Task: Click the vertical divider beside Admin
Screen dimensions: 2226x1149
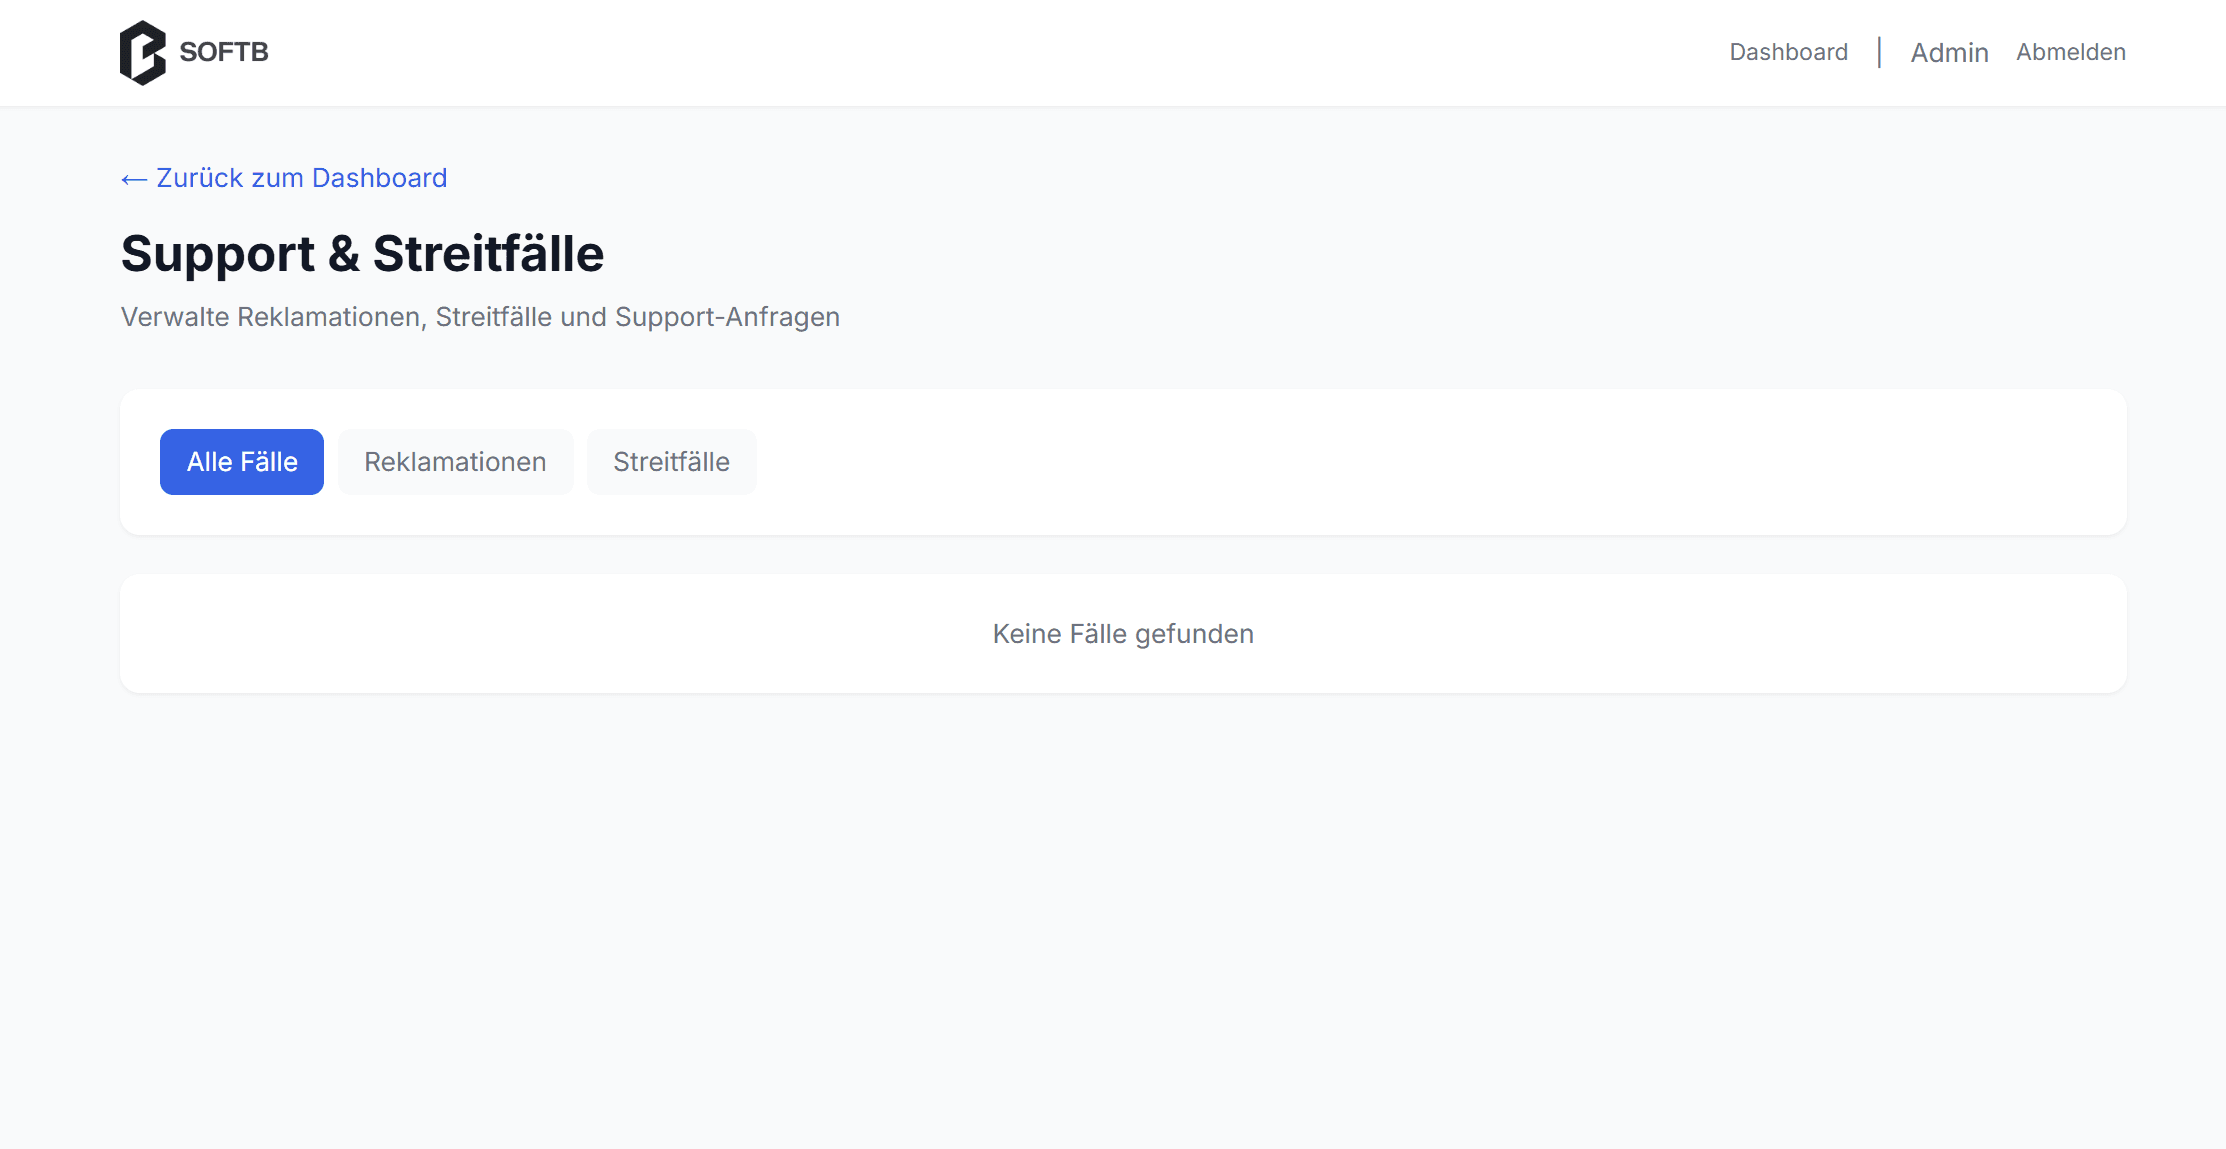Action: coord(1879,52)
